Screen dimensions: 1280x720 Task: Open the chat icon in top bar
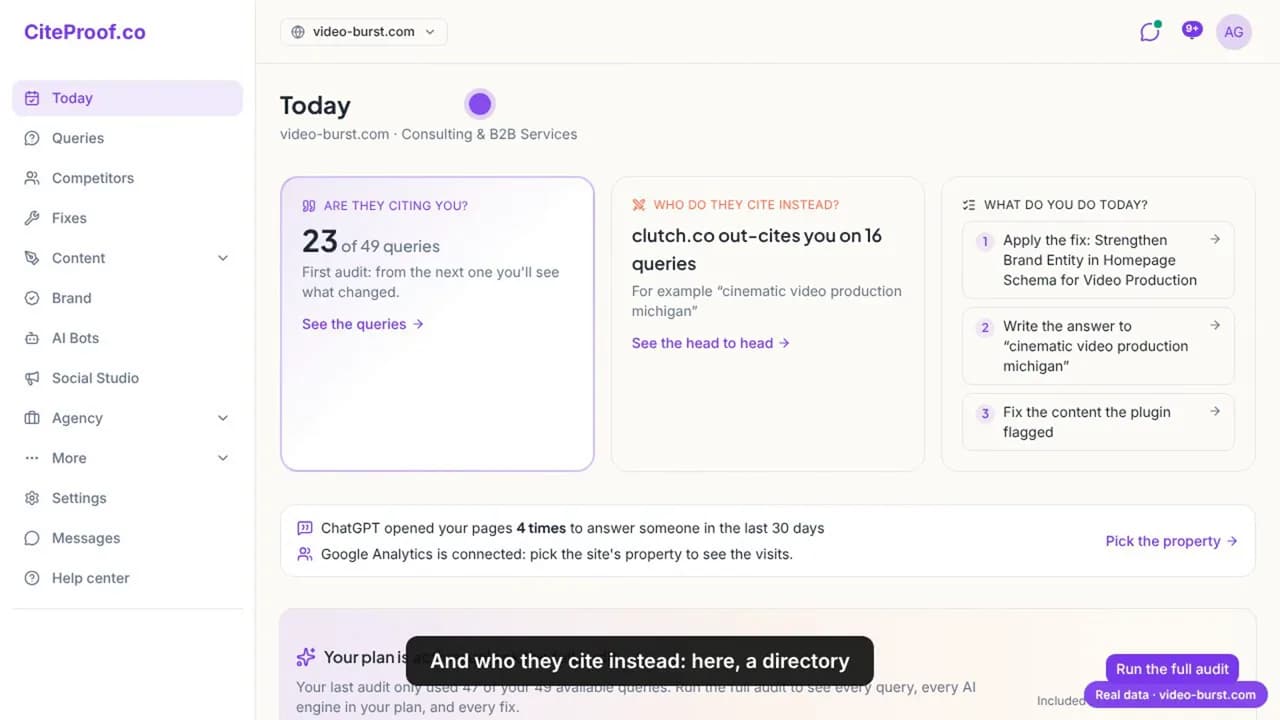1150,32
